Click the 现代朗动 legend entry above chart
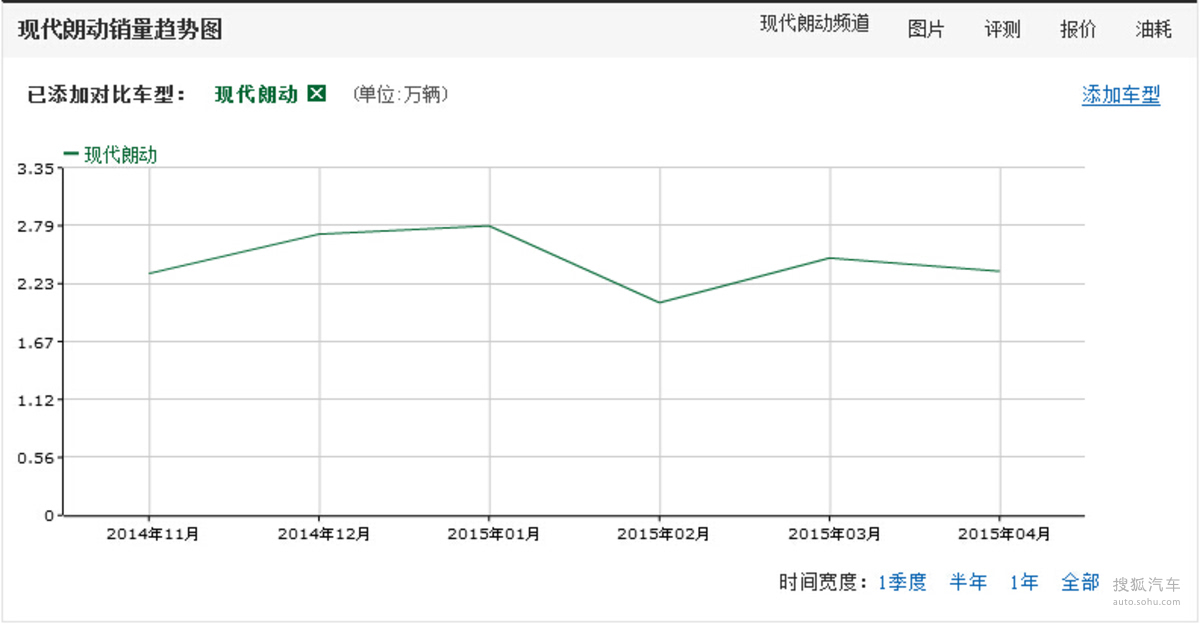This screenshot has height=624, width=1200. (111, 155)
